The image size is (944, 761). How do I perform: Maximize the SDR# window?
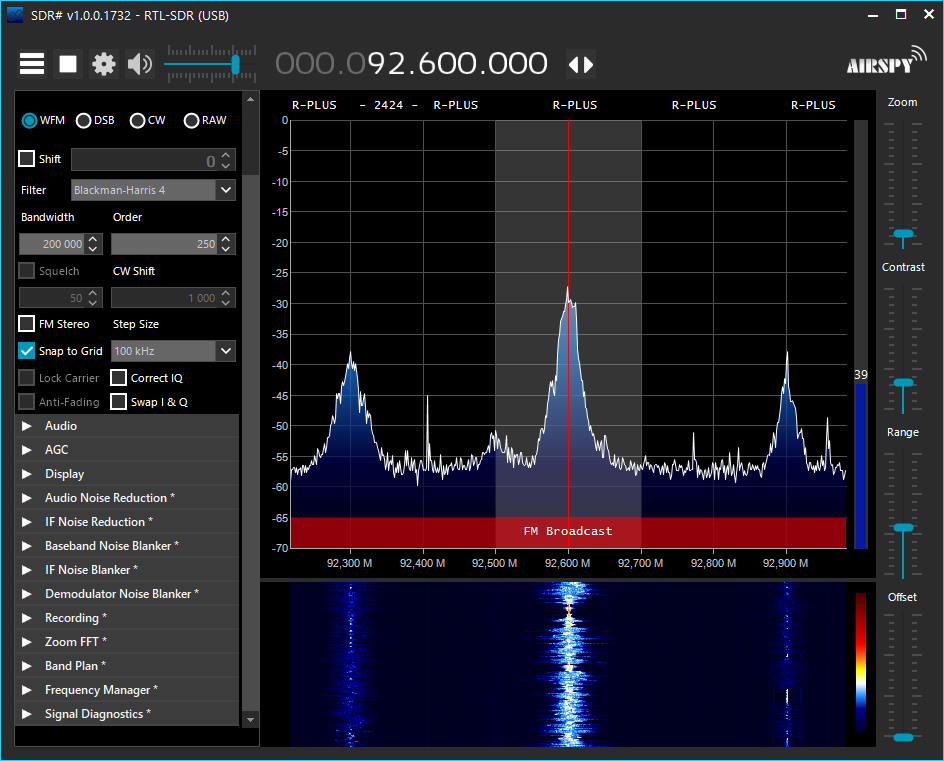pos(901,14)
